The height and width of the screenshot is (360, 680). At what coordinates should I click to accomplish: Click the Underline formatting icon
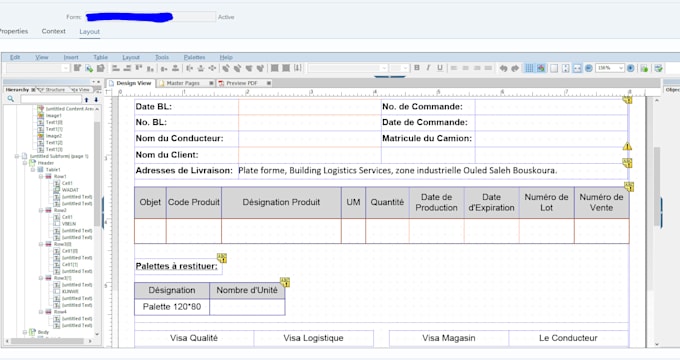440,68
